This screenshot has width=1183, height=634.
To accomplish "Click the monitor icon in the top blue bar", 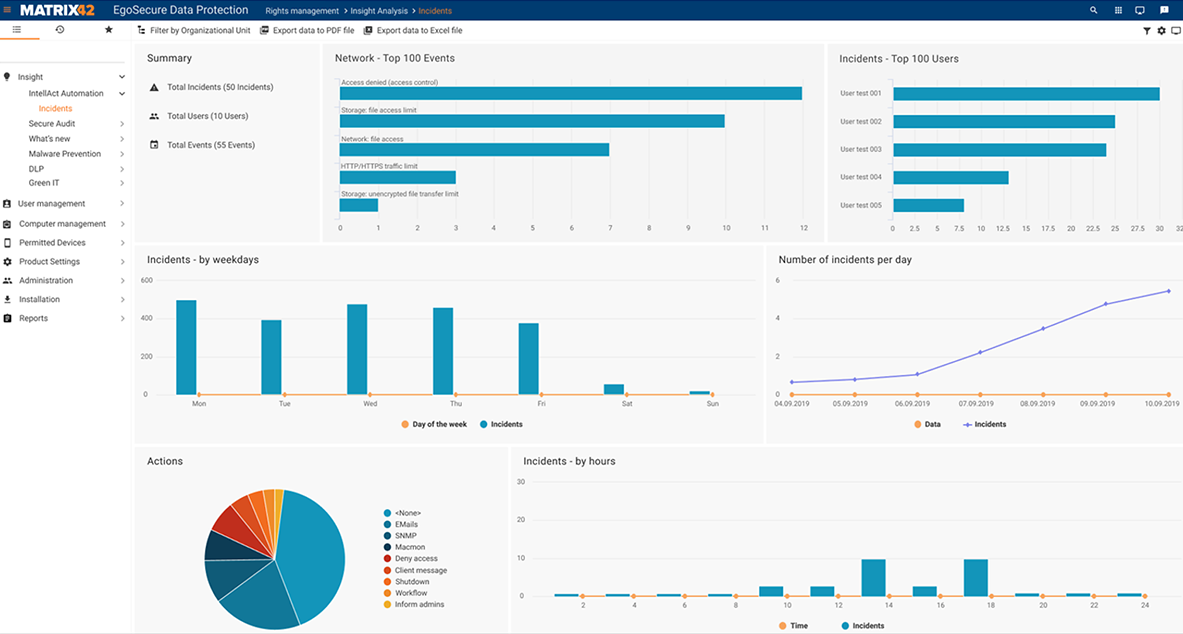I will click(1140, 9).
